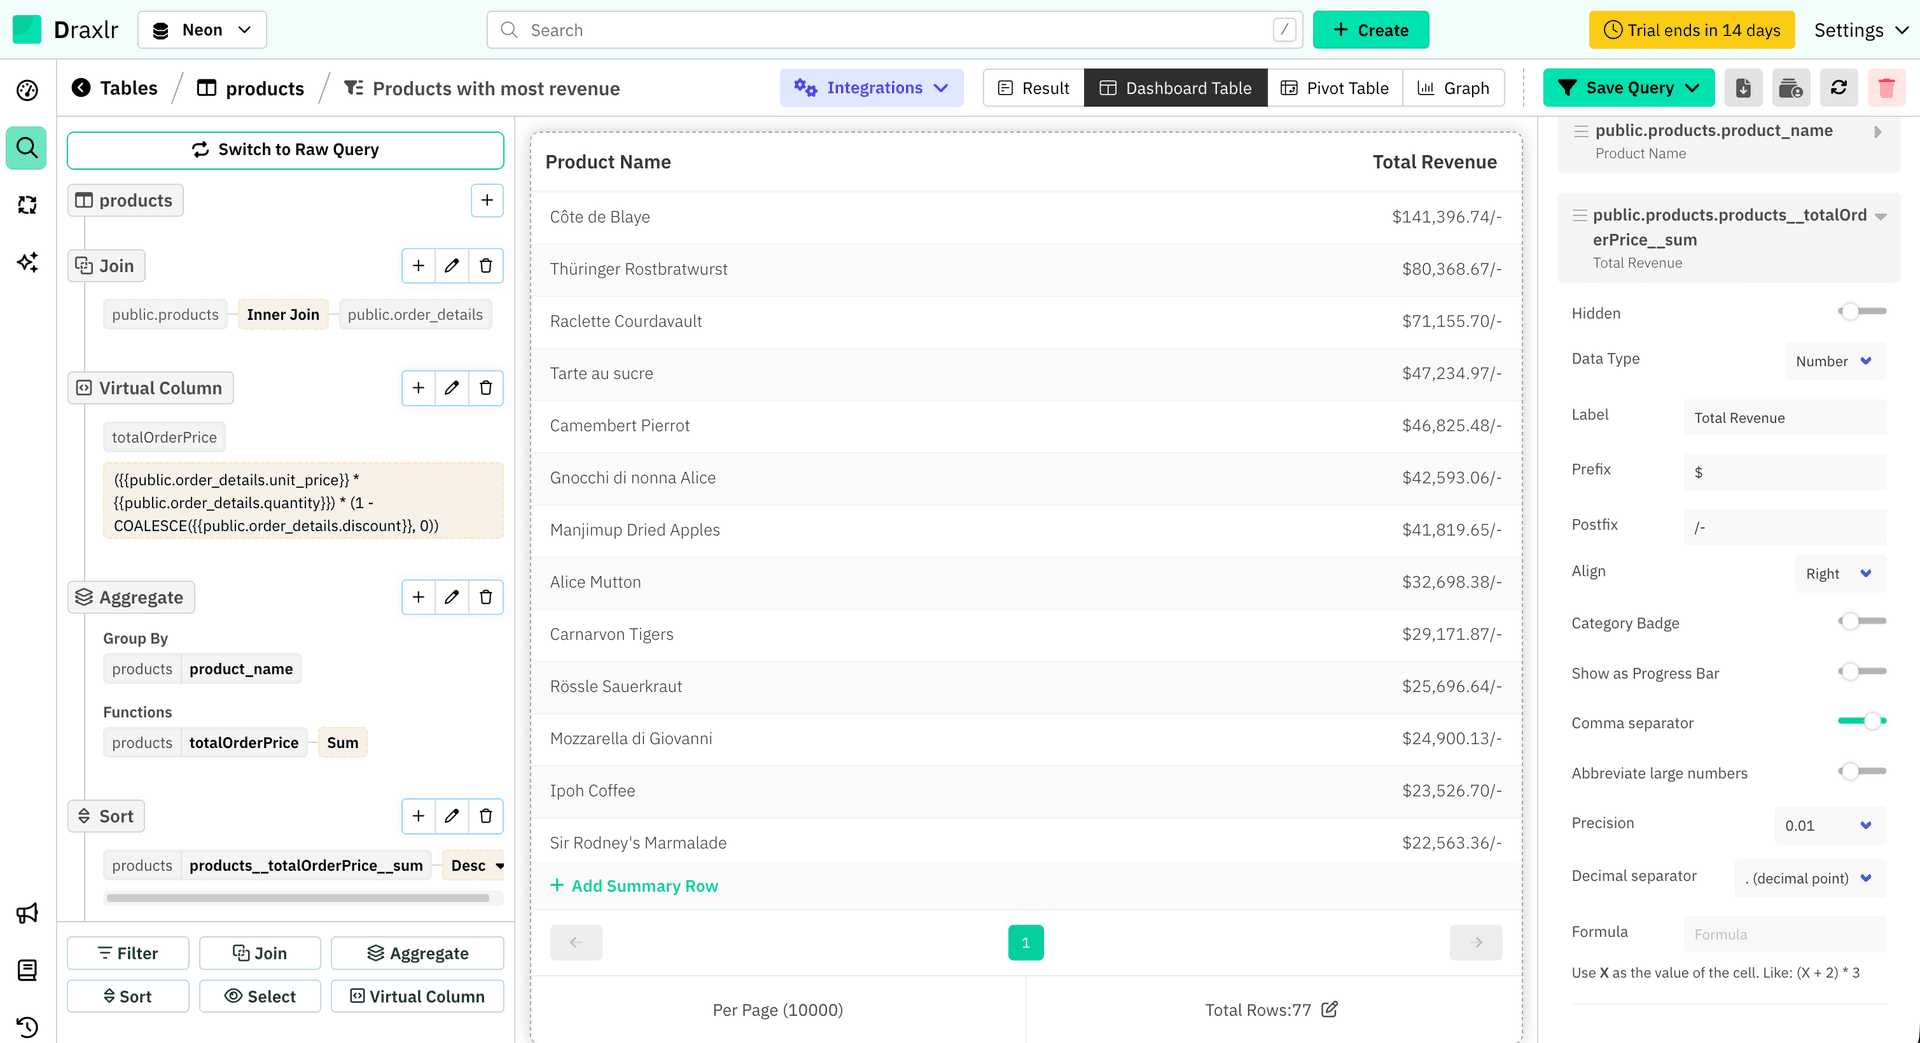Click inside the Formula input field
The width and height of the screenshot is (1920, 1043).
(x=1785, y=933)
